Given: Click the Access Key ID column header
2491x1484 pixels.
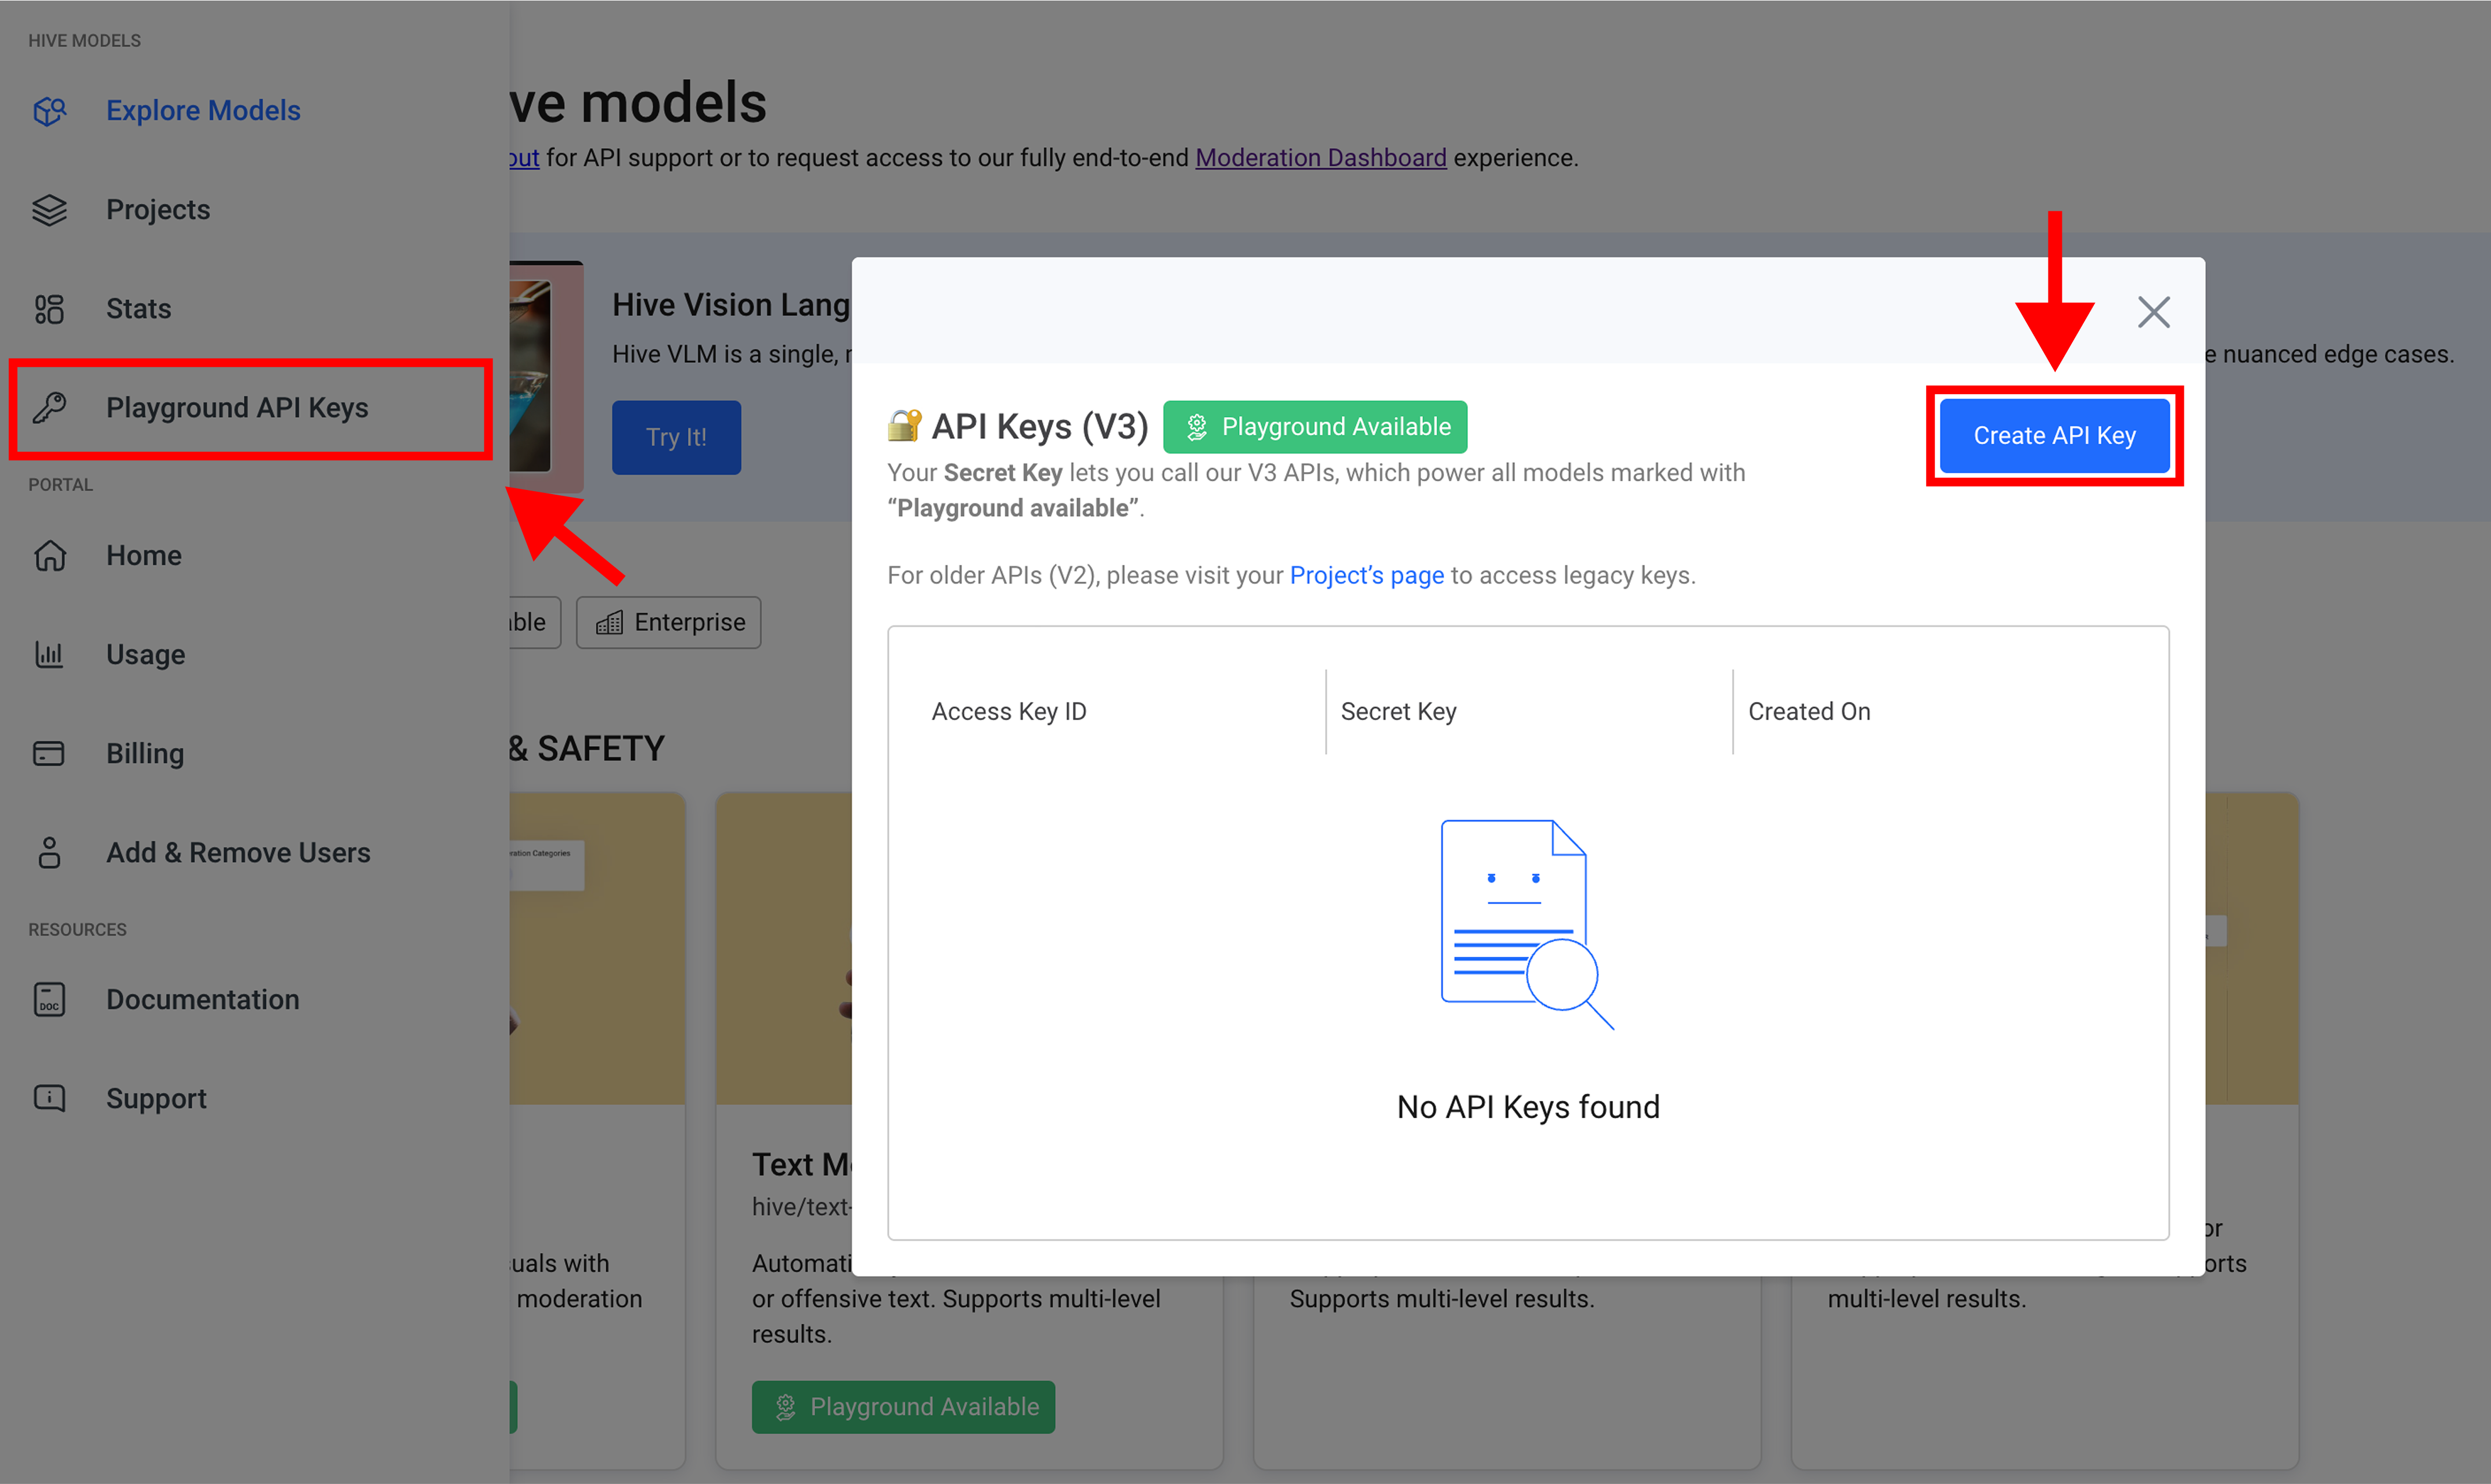Looking at the screenshot, I should coord(1008,711).
